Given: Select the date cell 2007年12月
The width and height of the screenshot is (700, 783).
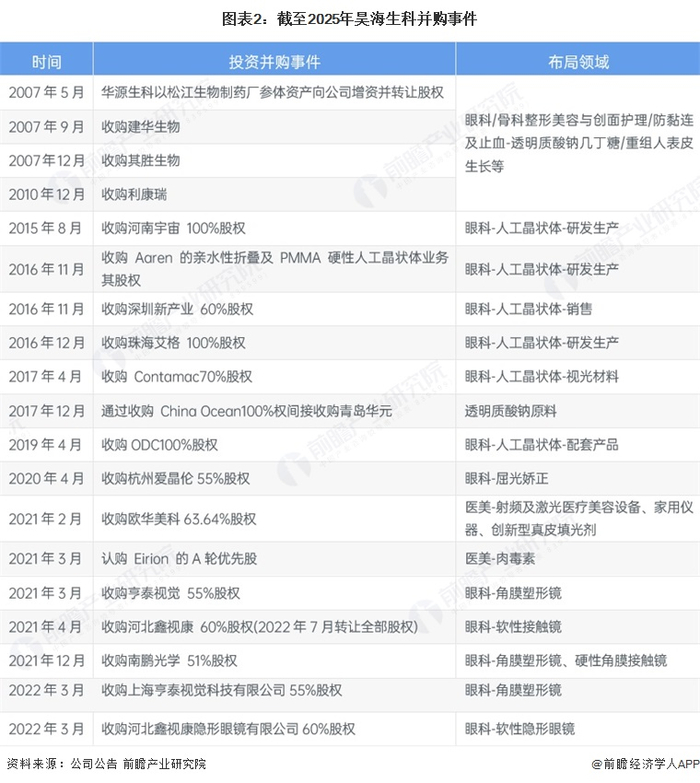Looking at the screenshot, I should pyautogui.click(x=46, y=161).
